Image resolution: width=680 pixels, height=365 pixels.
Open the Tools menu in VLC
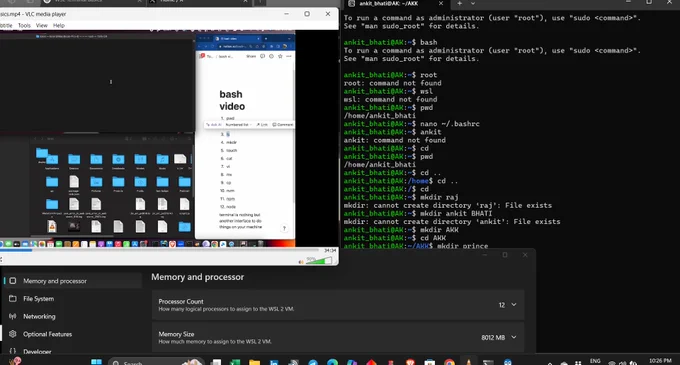pyautogui.click(x=24, y=26)
